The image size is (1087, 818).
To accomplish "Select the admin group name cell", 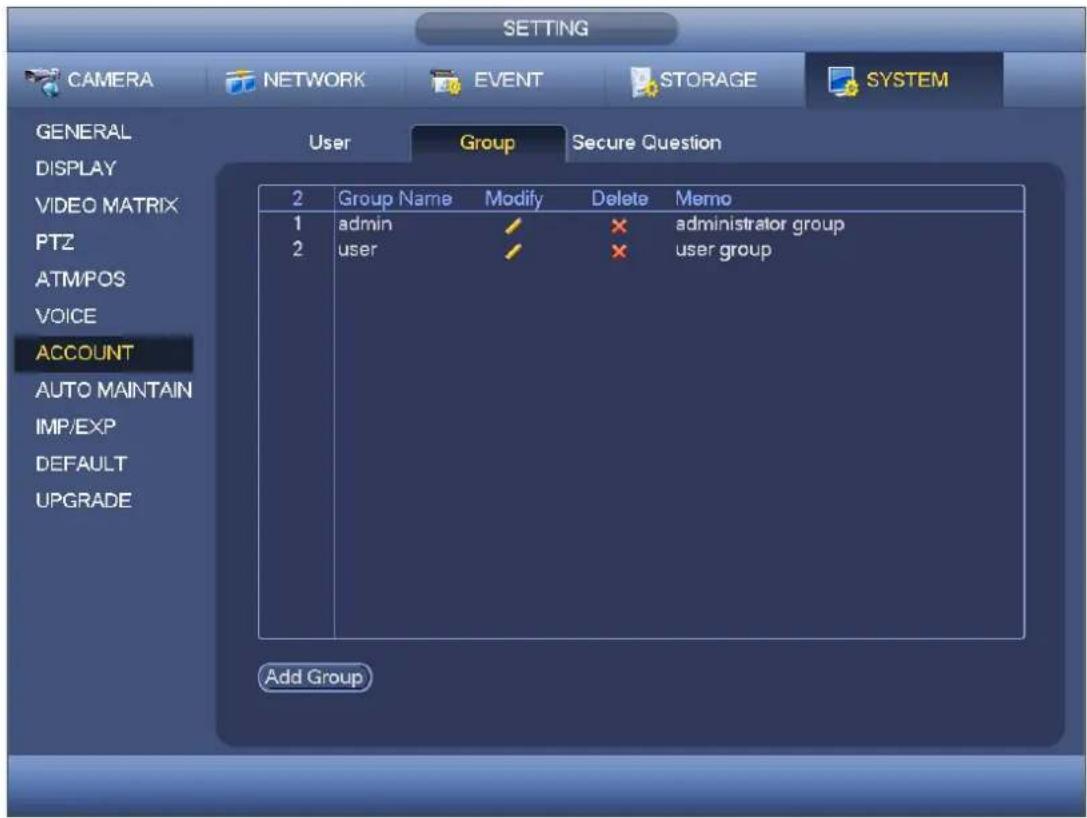I will 365,224.
